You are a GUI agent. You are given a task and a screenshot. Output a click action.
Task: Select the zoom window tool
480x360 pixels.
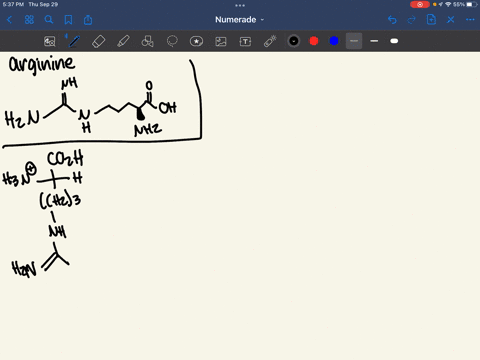click(49, 41)
